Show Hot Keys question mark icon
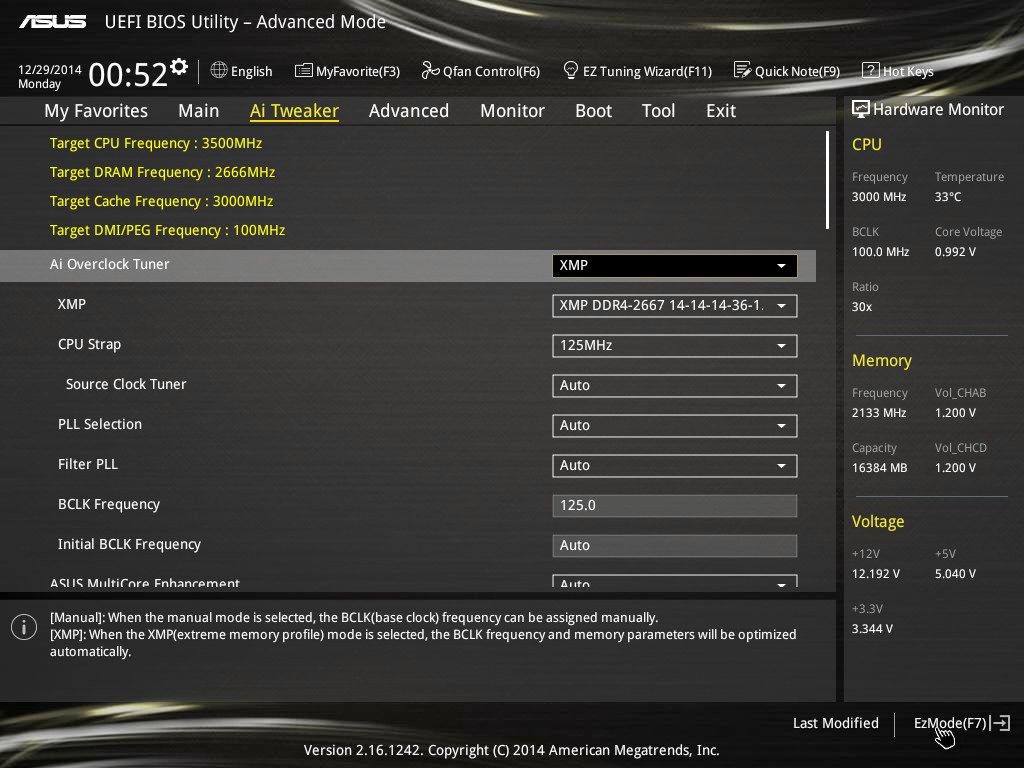This screenshot has width=1024, height=768. pyautogui.click(x=870, y=71)
